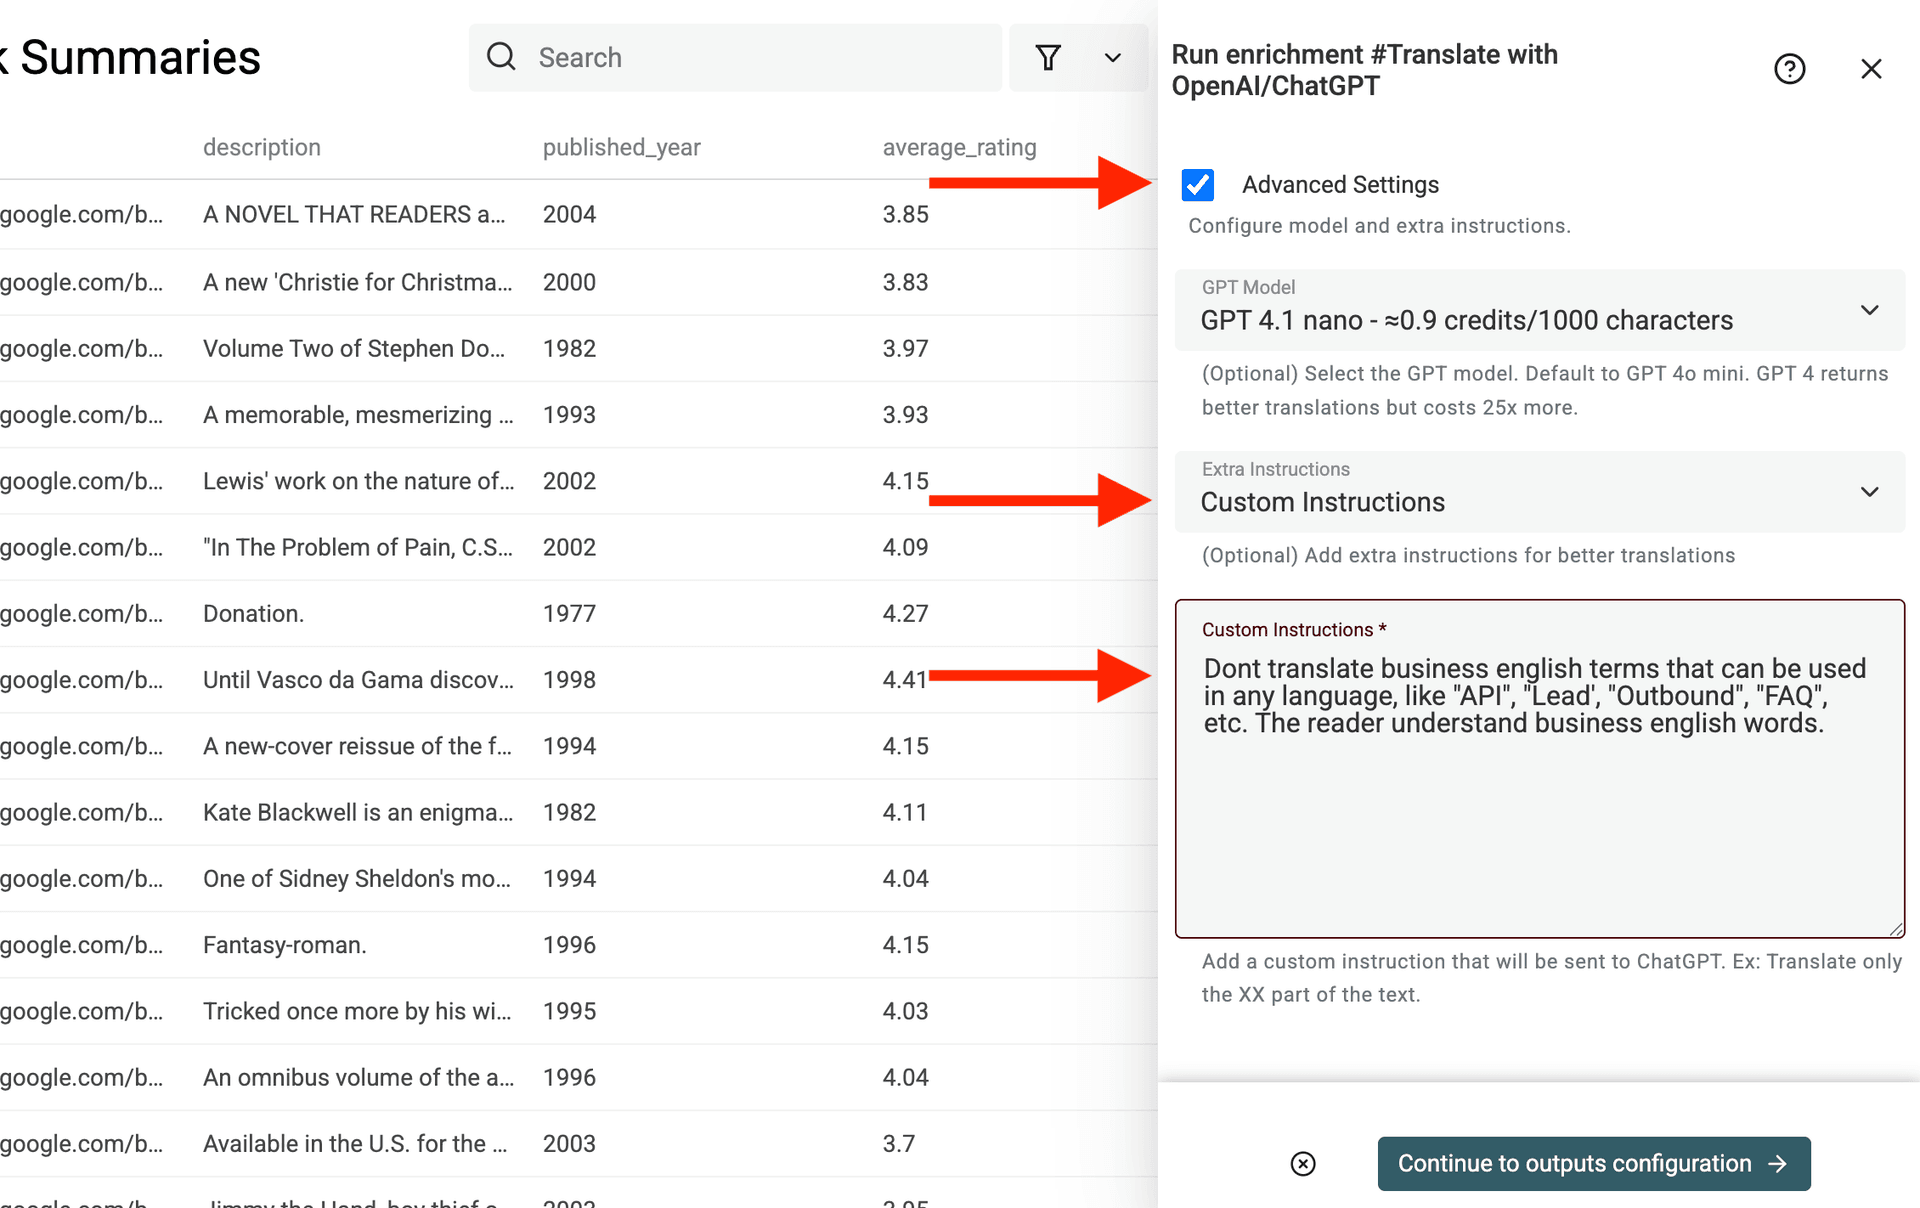Open the help question mark icon
This screenshot has height=1208, width=1920.
tap(1789, 69)
